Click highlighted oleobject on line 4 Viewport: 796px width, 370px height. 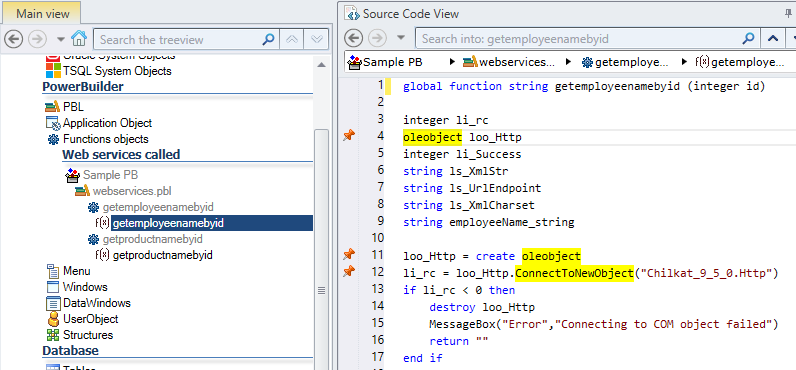(433, 137)
